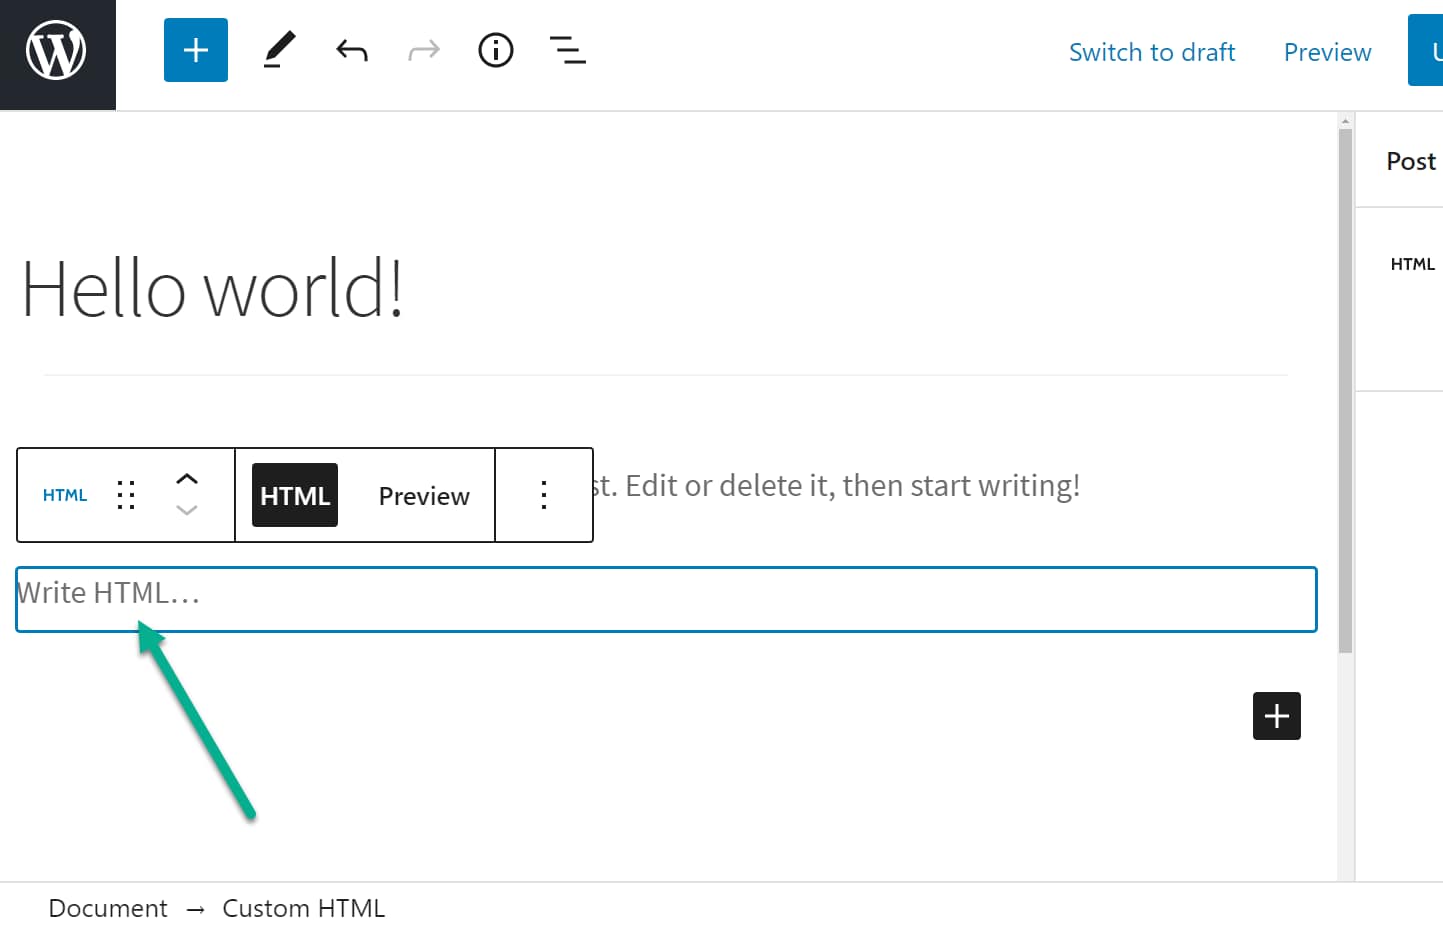
Task: Toggle the editing mode pencil tool
Action: click(x=279, y=50)
